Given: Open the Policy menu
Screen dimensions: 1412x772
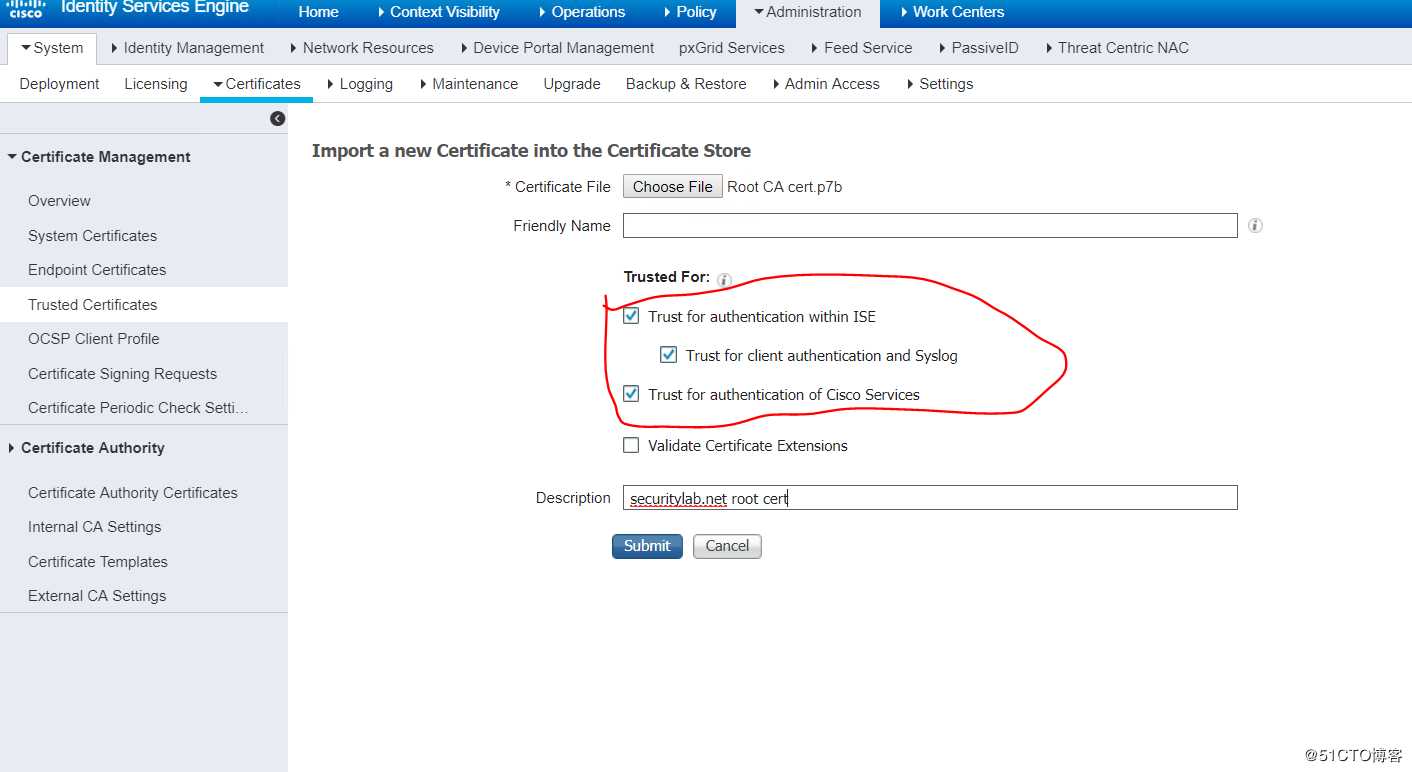Looking at the screenshot, I should click(x=689, y=12).
